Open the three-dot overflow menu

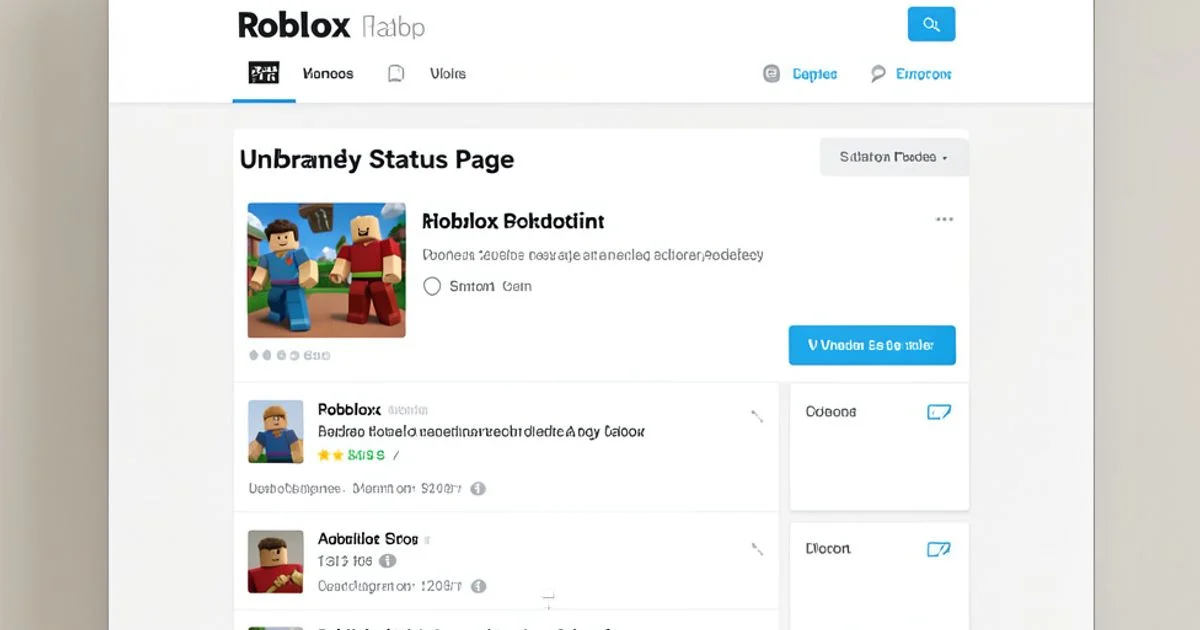click(x=944, y=218)
